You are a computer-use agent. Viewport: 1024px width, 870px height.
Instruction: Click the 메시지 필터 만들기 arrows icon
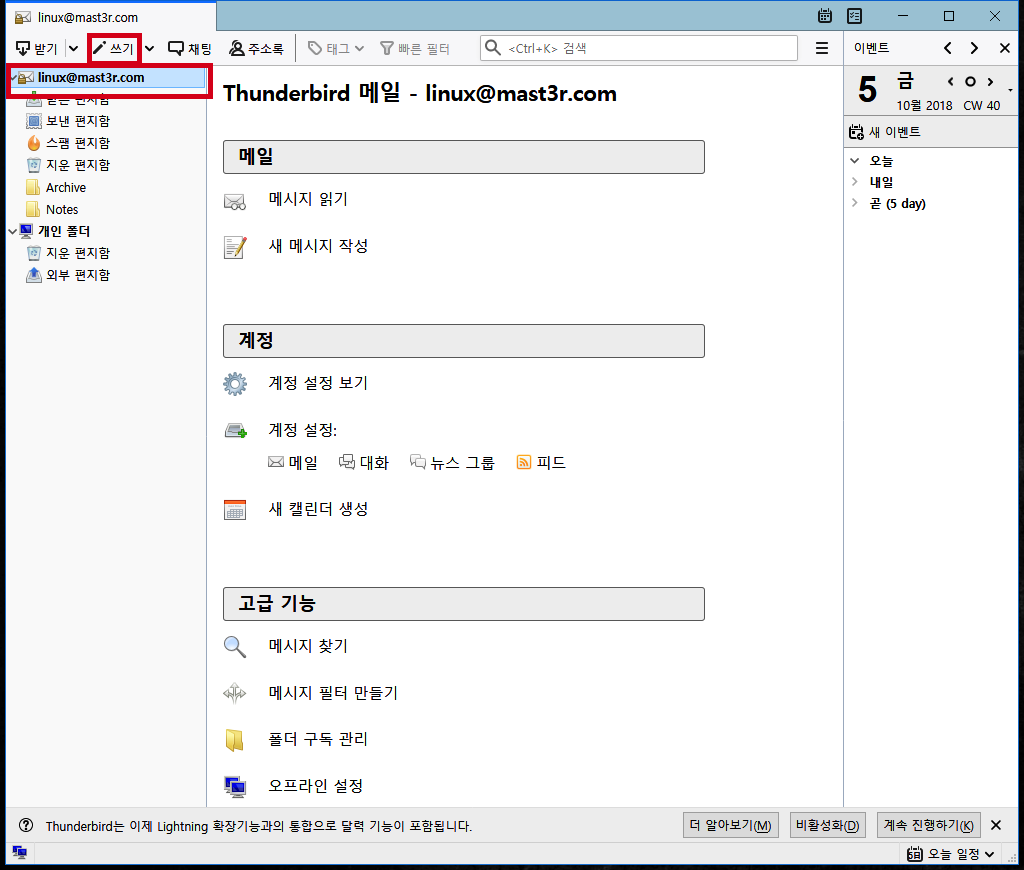coord(234,693)
